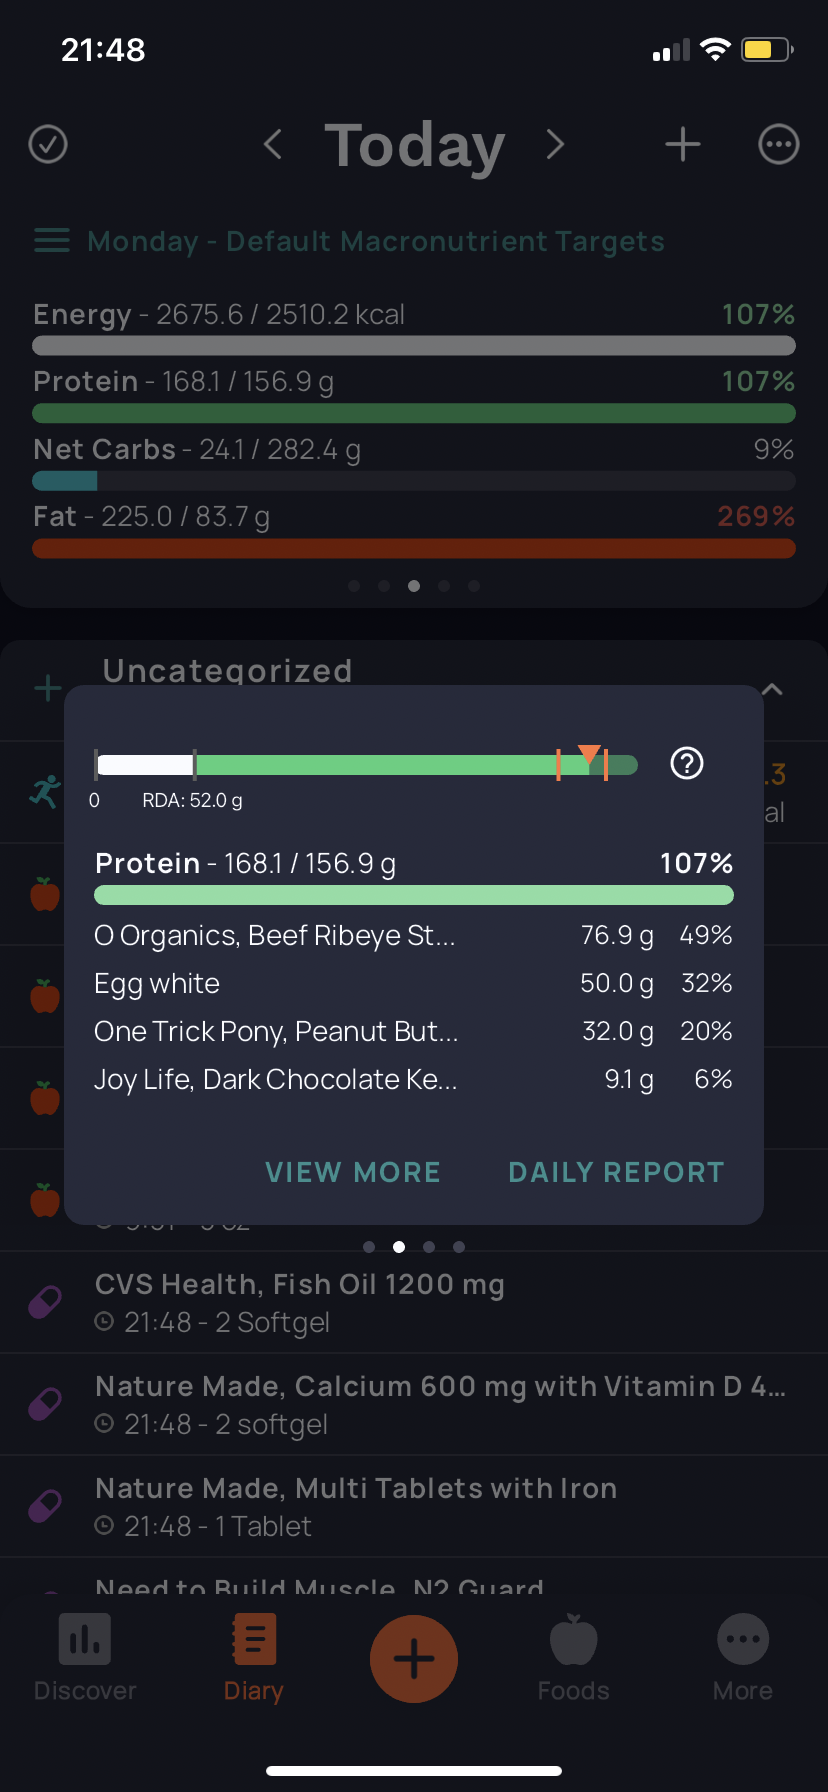Tap the orange add button in the bottom bar
This screenshot has height=1792, width=828.
[414, 1659]
